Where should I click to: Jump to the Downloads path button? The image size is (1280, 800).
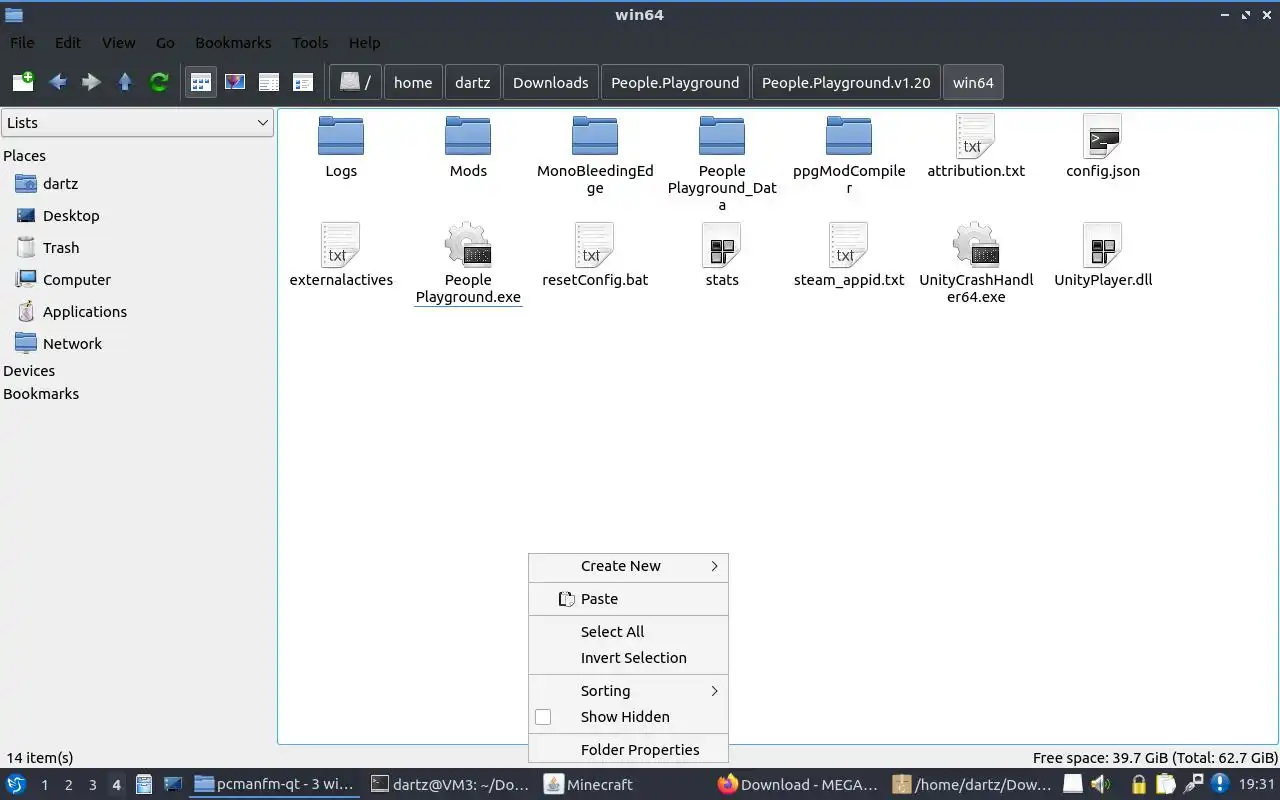click(551, 82)
